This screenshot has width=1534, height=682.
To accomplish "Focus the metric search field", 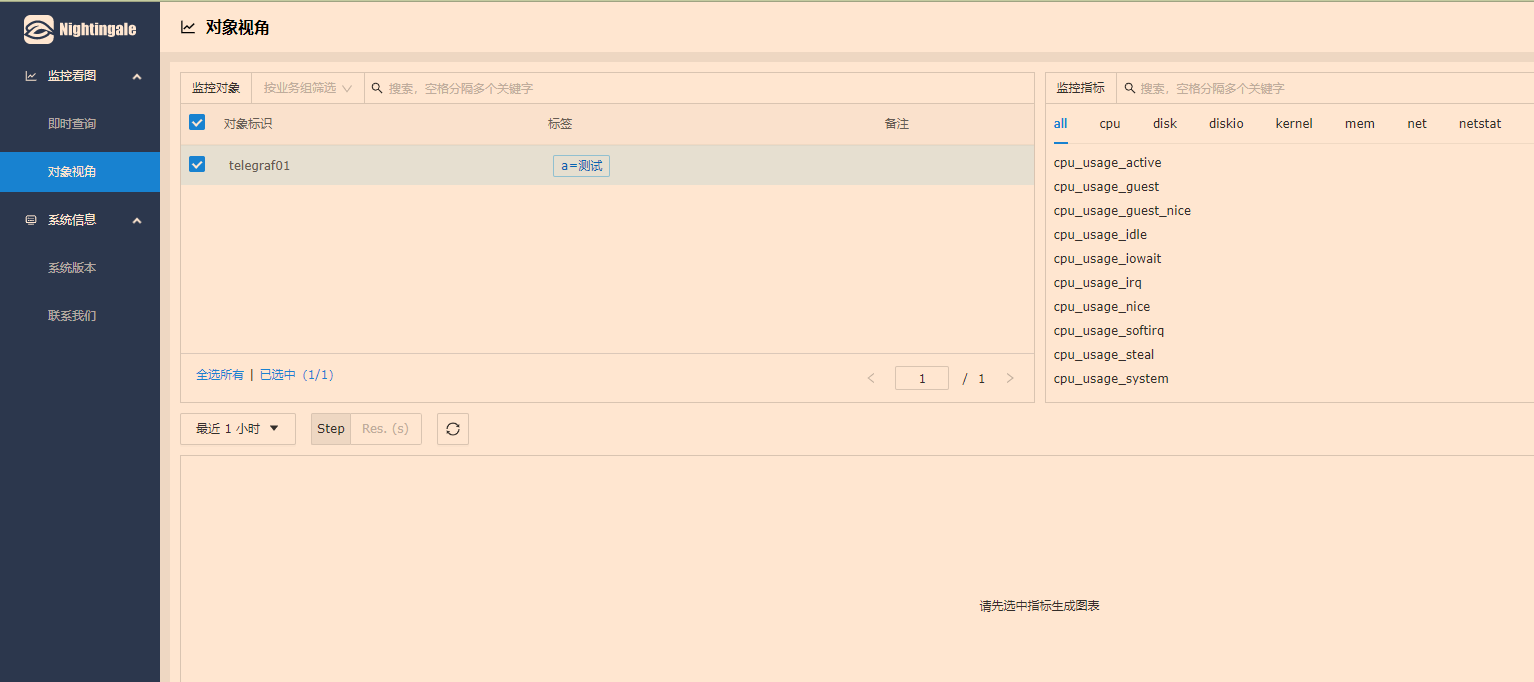I will coord(1325,88).
